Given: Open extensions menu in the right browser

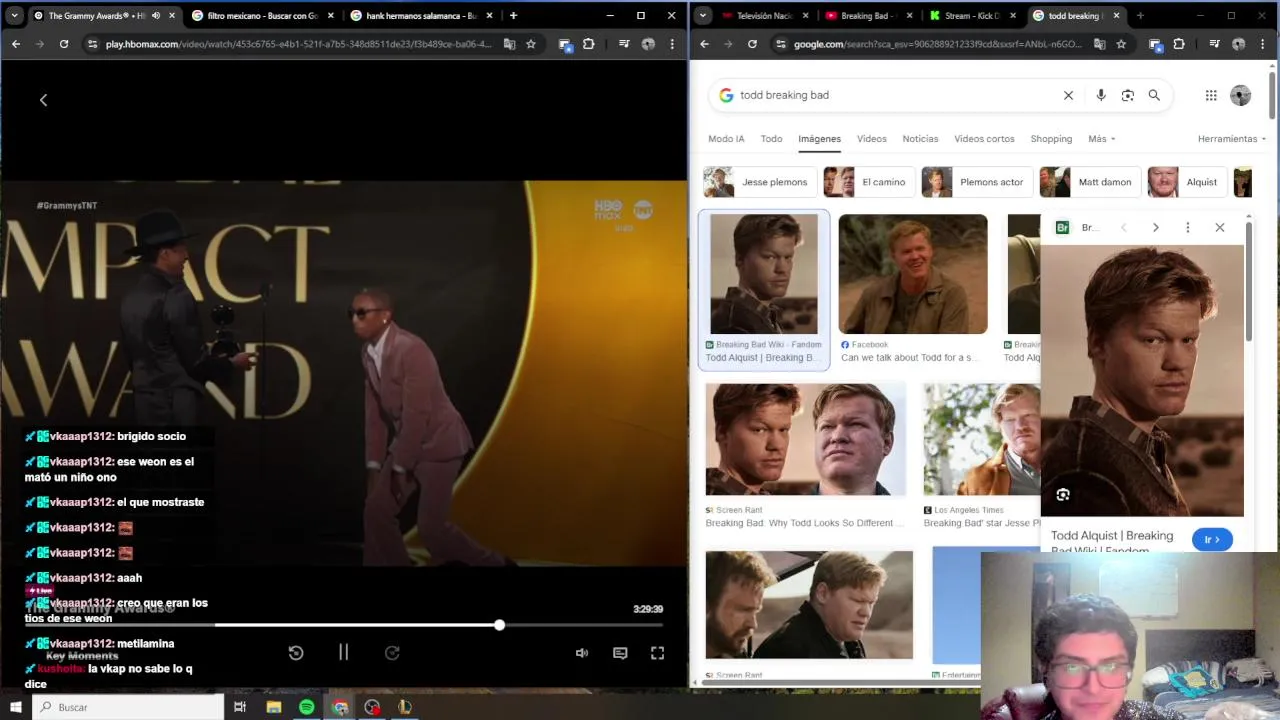Looking at the screenshot, I should [x=1179, y=44].
